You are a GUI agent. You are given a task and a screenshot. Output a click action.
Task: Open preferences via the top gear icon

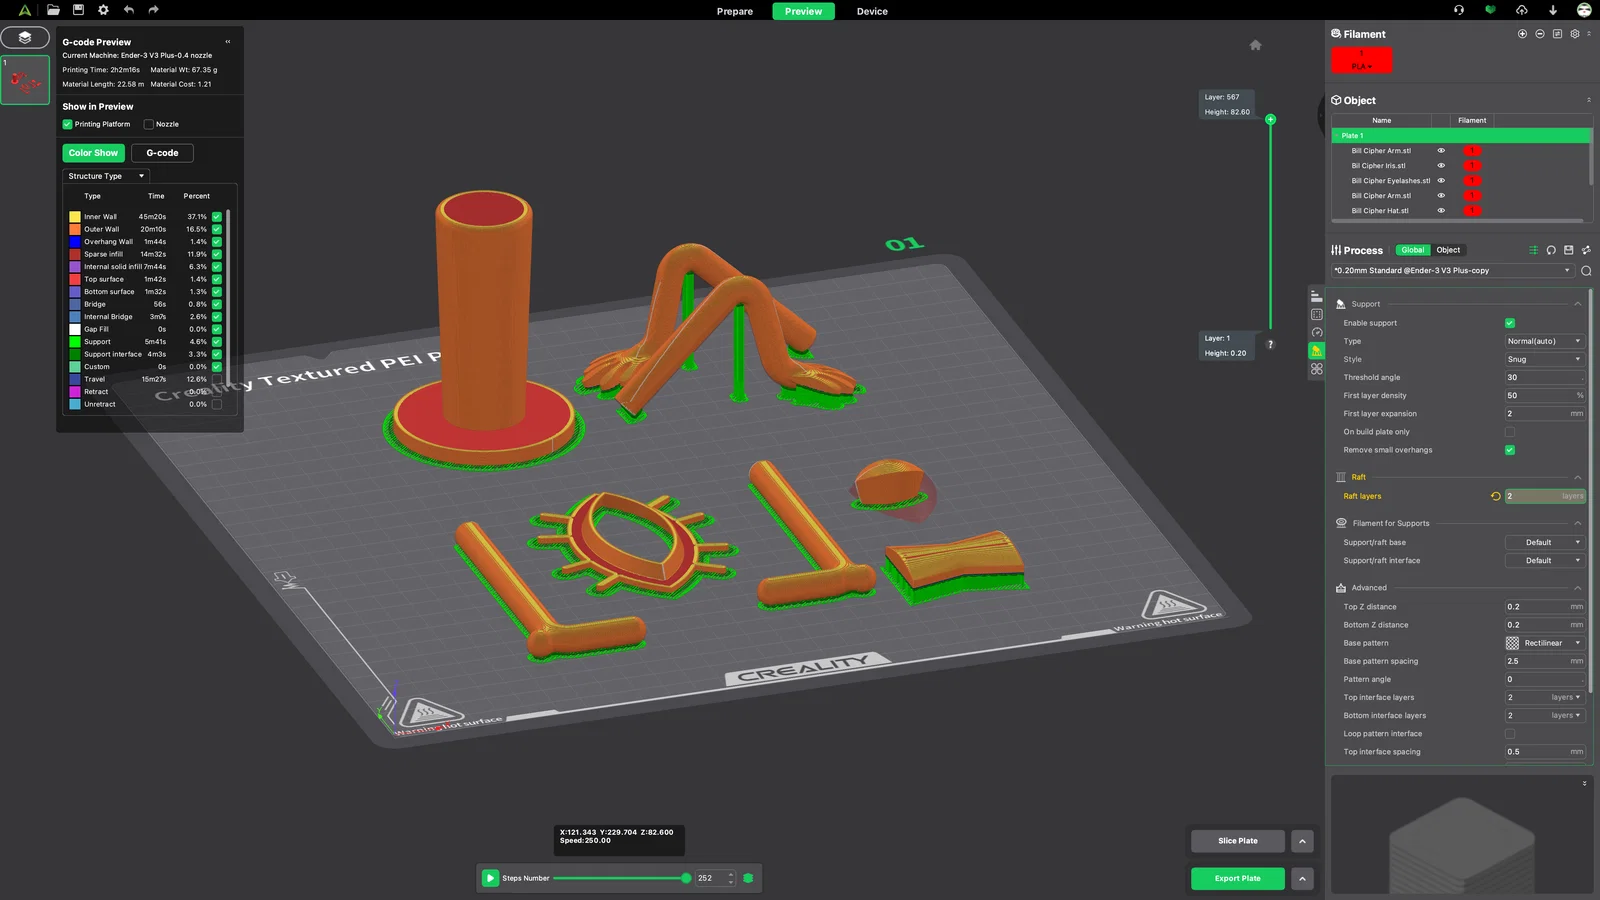tap(103, 10)
